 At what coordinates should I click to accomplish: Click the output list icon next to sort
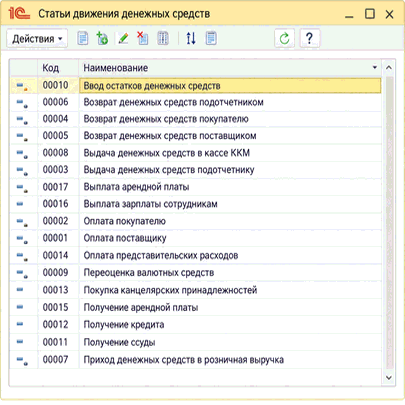[211, 38]
